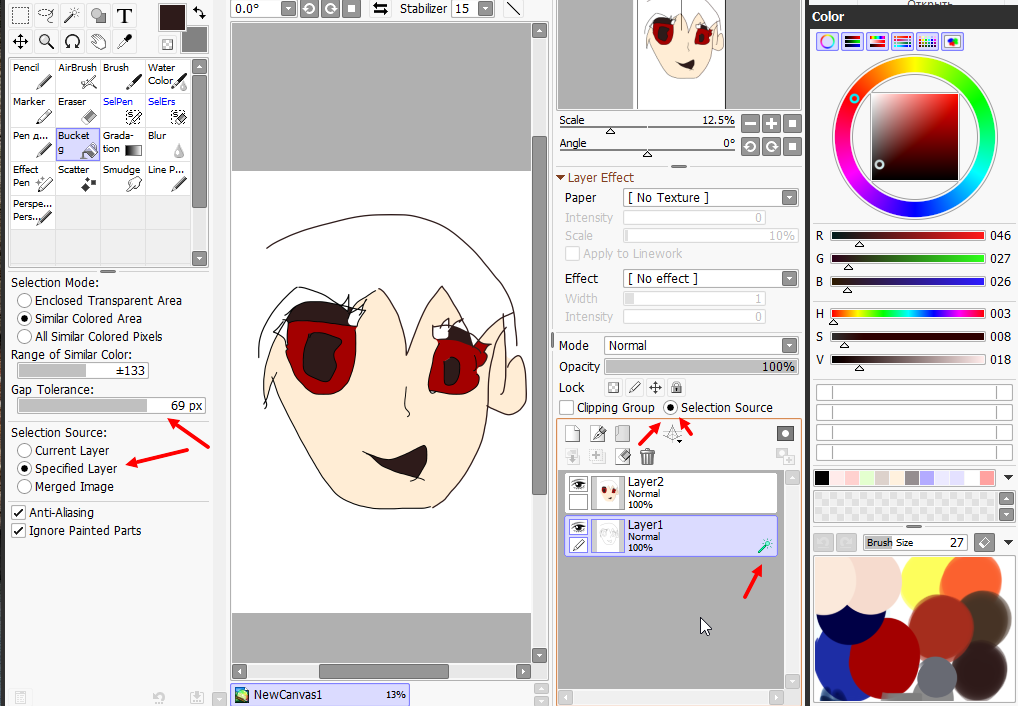This screenshot has width=1018, height=706.
Task: Select the rectangular selection tool
Action: pos(21,15)
